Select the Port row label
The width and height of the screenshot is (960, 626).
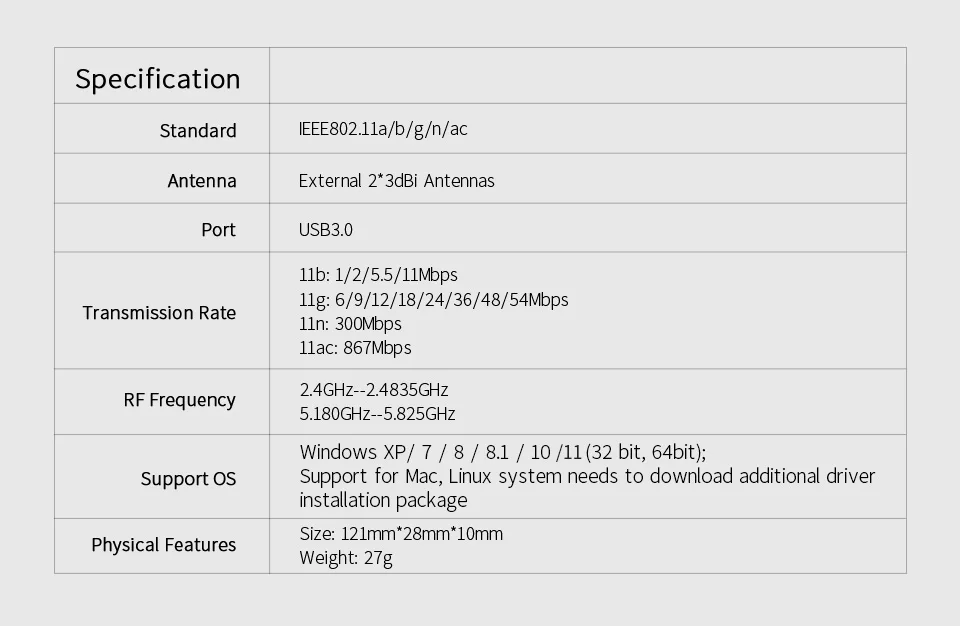click(218, 230)
